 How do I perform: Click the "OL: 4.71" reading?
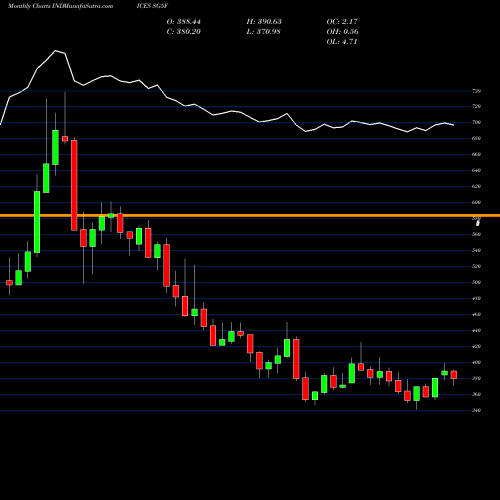[342, 42]
